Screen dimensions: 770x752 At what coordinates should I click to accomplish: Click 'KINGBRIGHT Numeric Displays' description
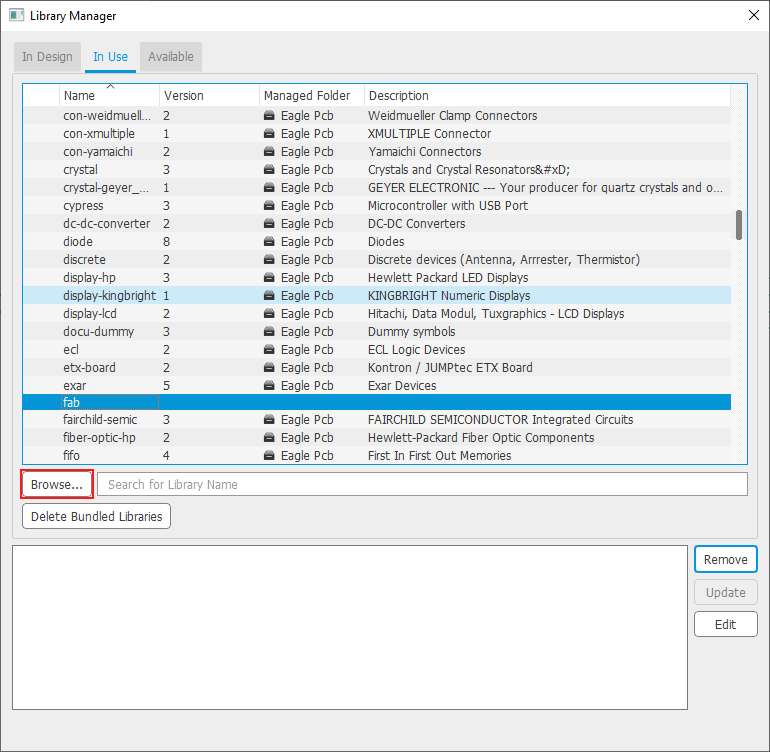click(449, 296)
